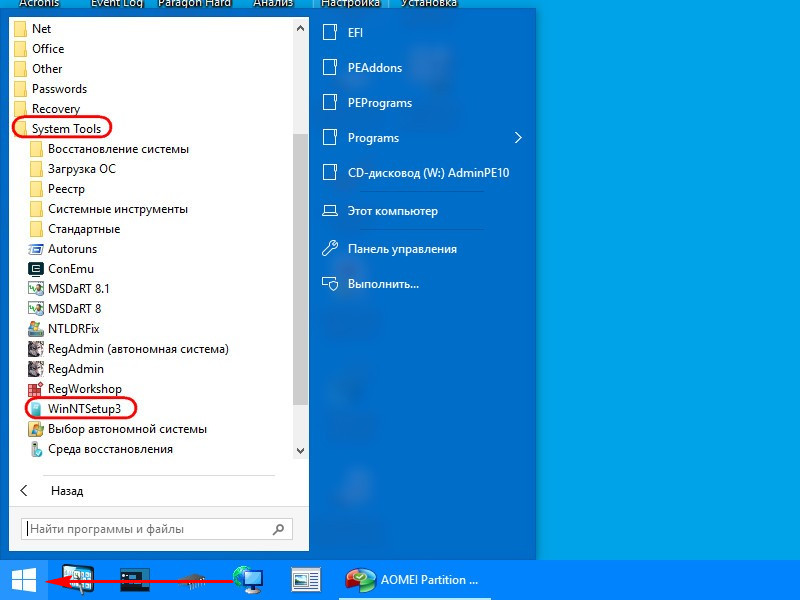The width and height of the screenshot is (800, 600).
Task: Run NTLDRFix utility
Action: click(x=63, y=329)
